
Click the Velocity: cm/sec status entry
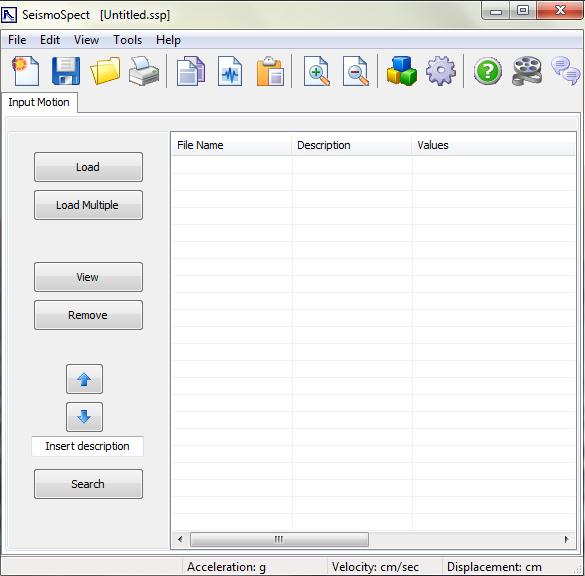pos(375,567)
